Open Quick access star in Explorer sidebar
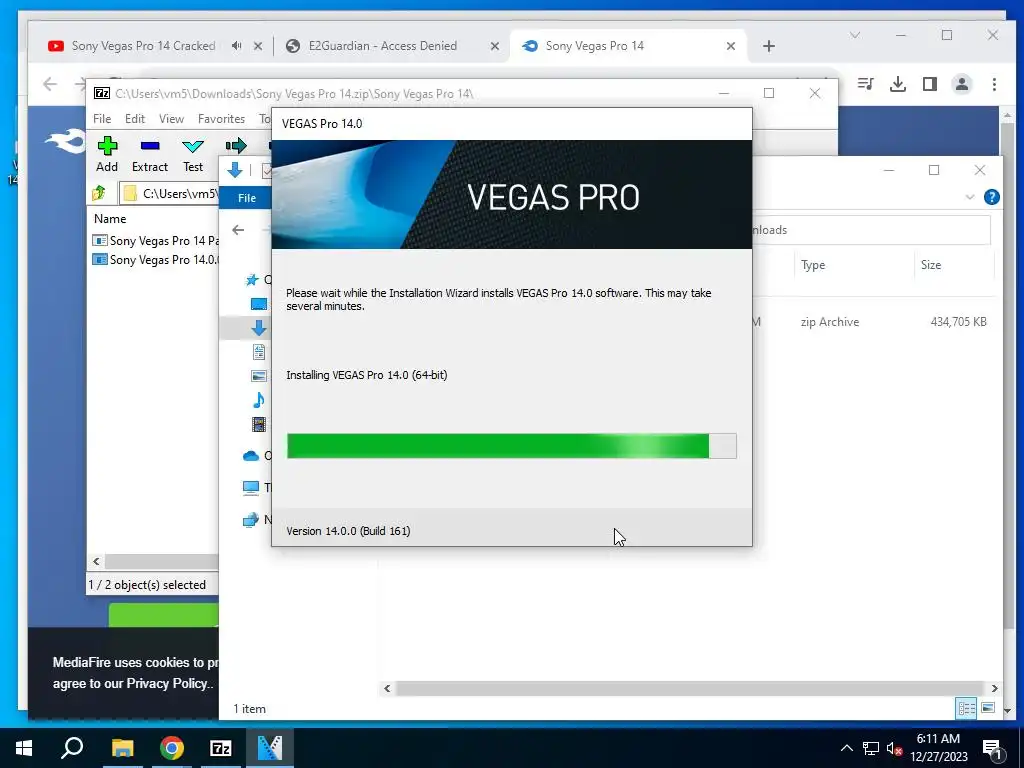 pos(251,280)
